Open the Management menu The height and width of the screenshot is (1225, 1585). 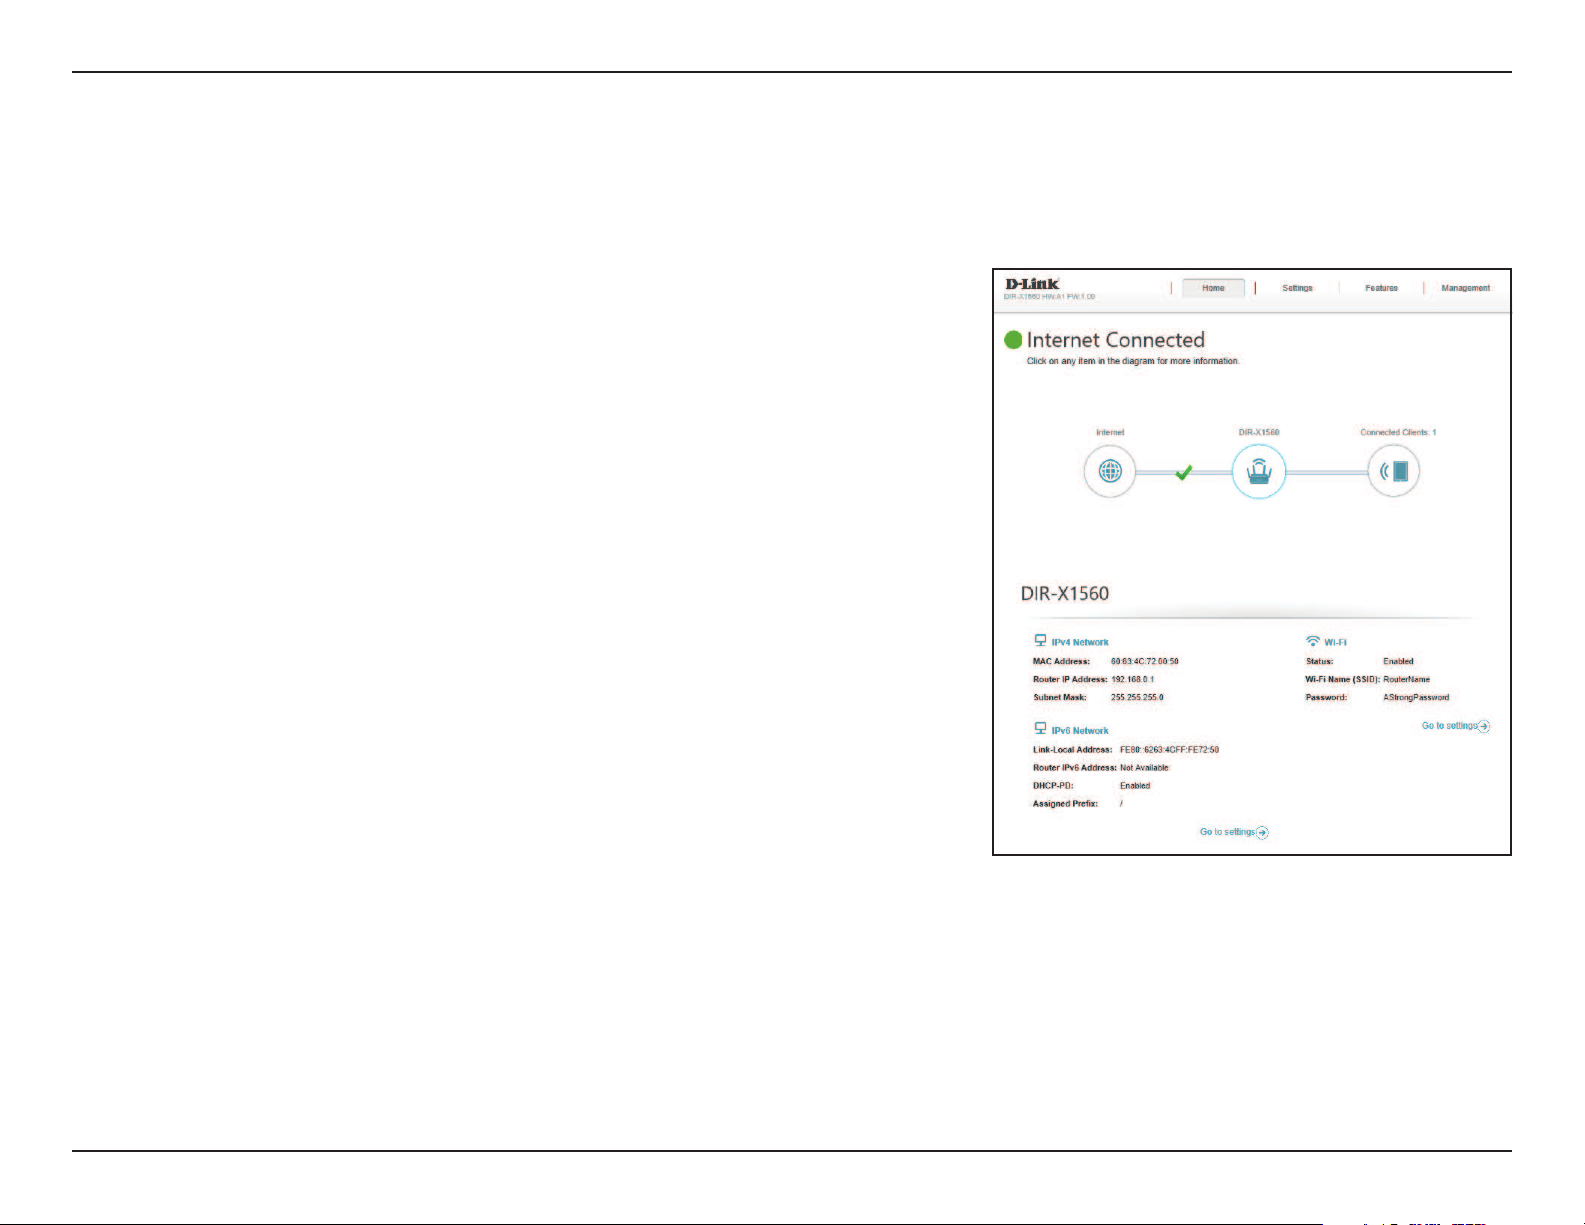click(x=1465, y=288)
